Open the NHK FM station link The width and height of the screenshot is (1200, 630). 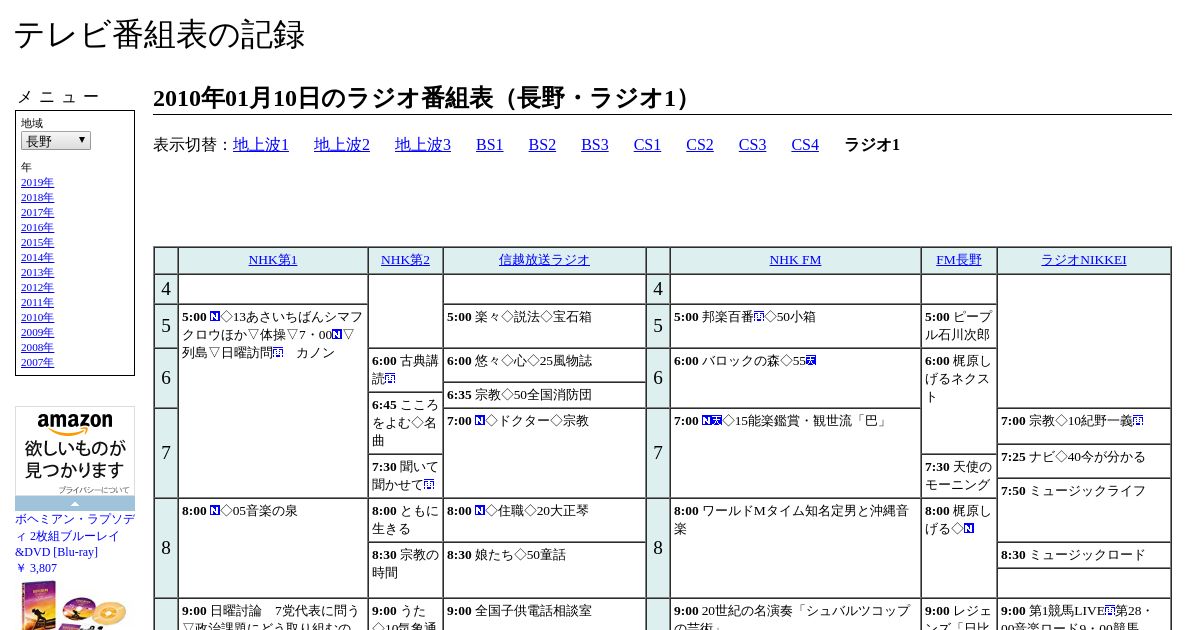pyautogui.click(x=795, y=260)
